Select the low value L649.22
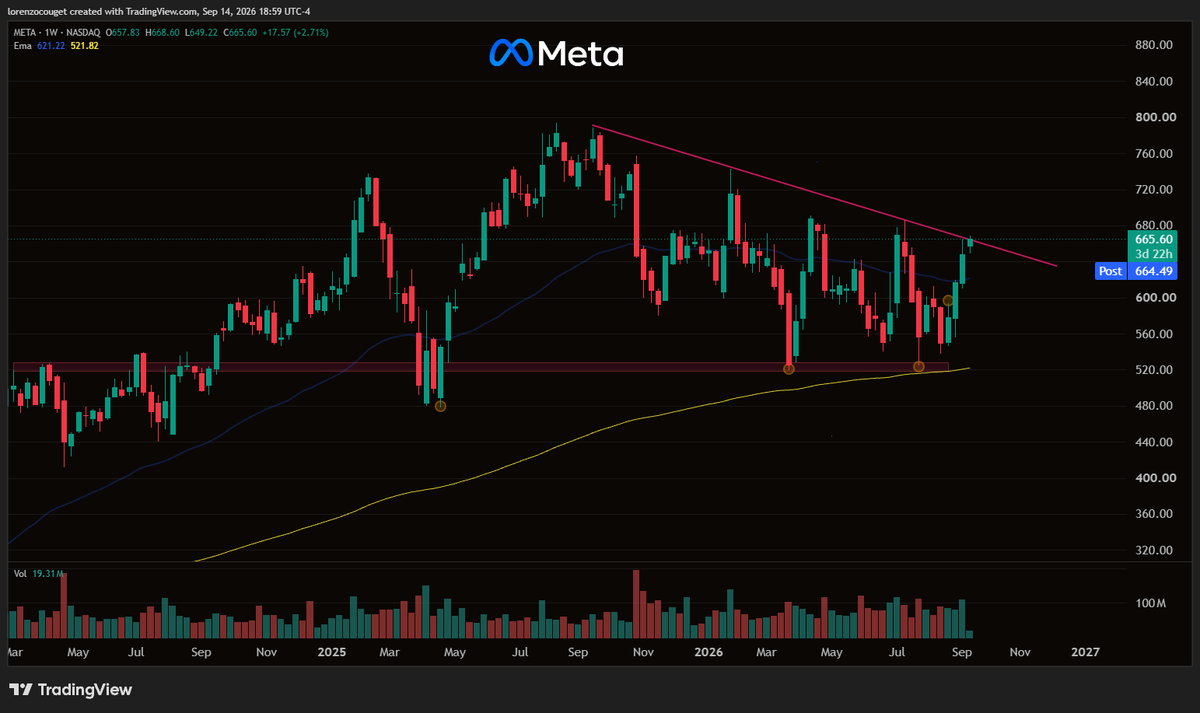1200x713 pixels. (203, 32)
